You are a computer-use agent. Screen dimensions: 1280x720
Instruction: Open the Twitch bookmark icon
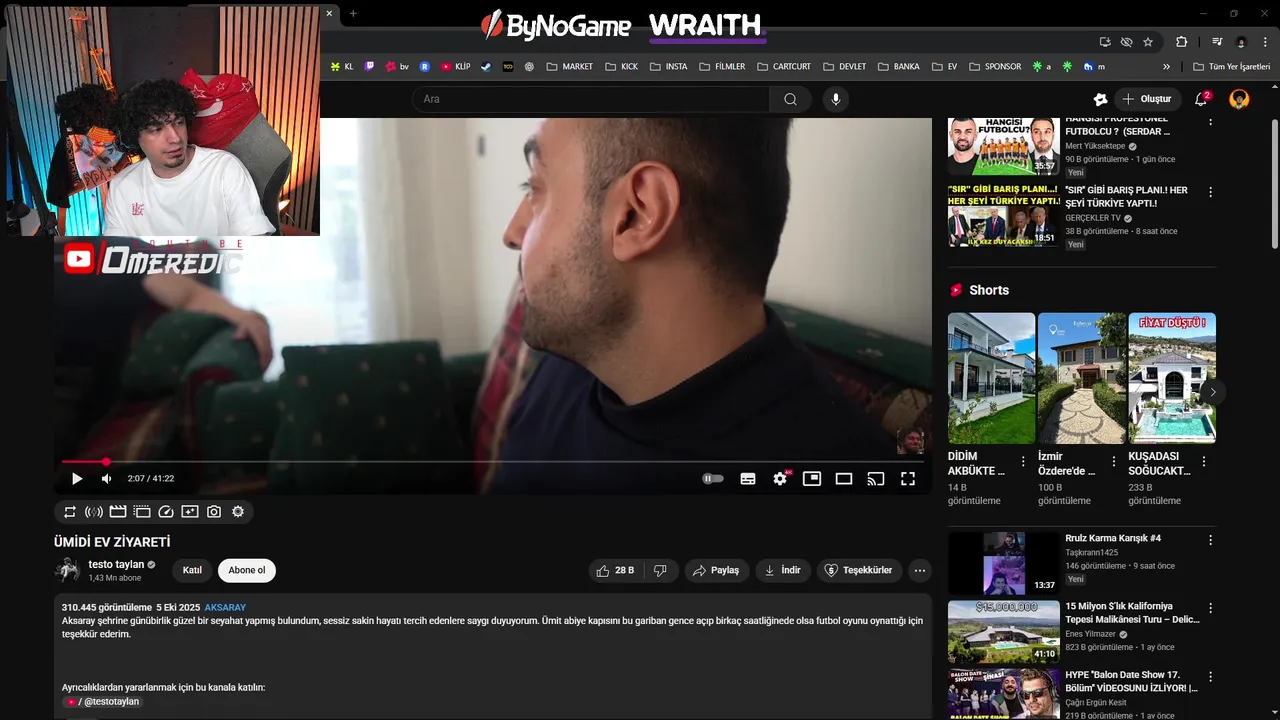(x=370, y=67)
